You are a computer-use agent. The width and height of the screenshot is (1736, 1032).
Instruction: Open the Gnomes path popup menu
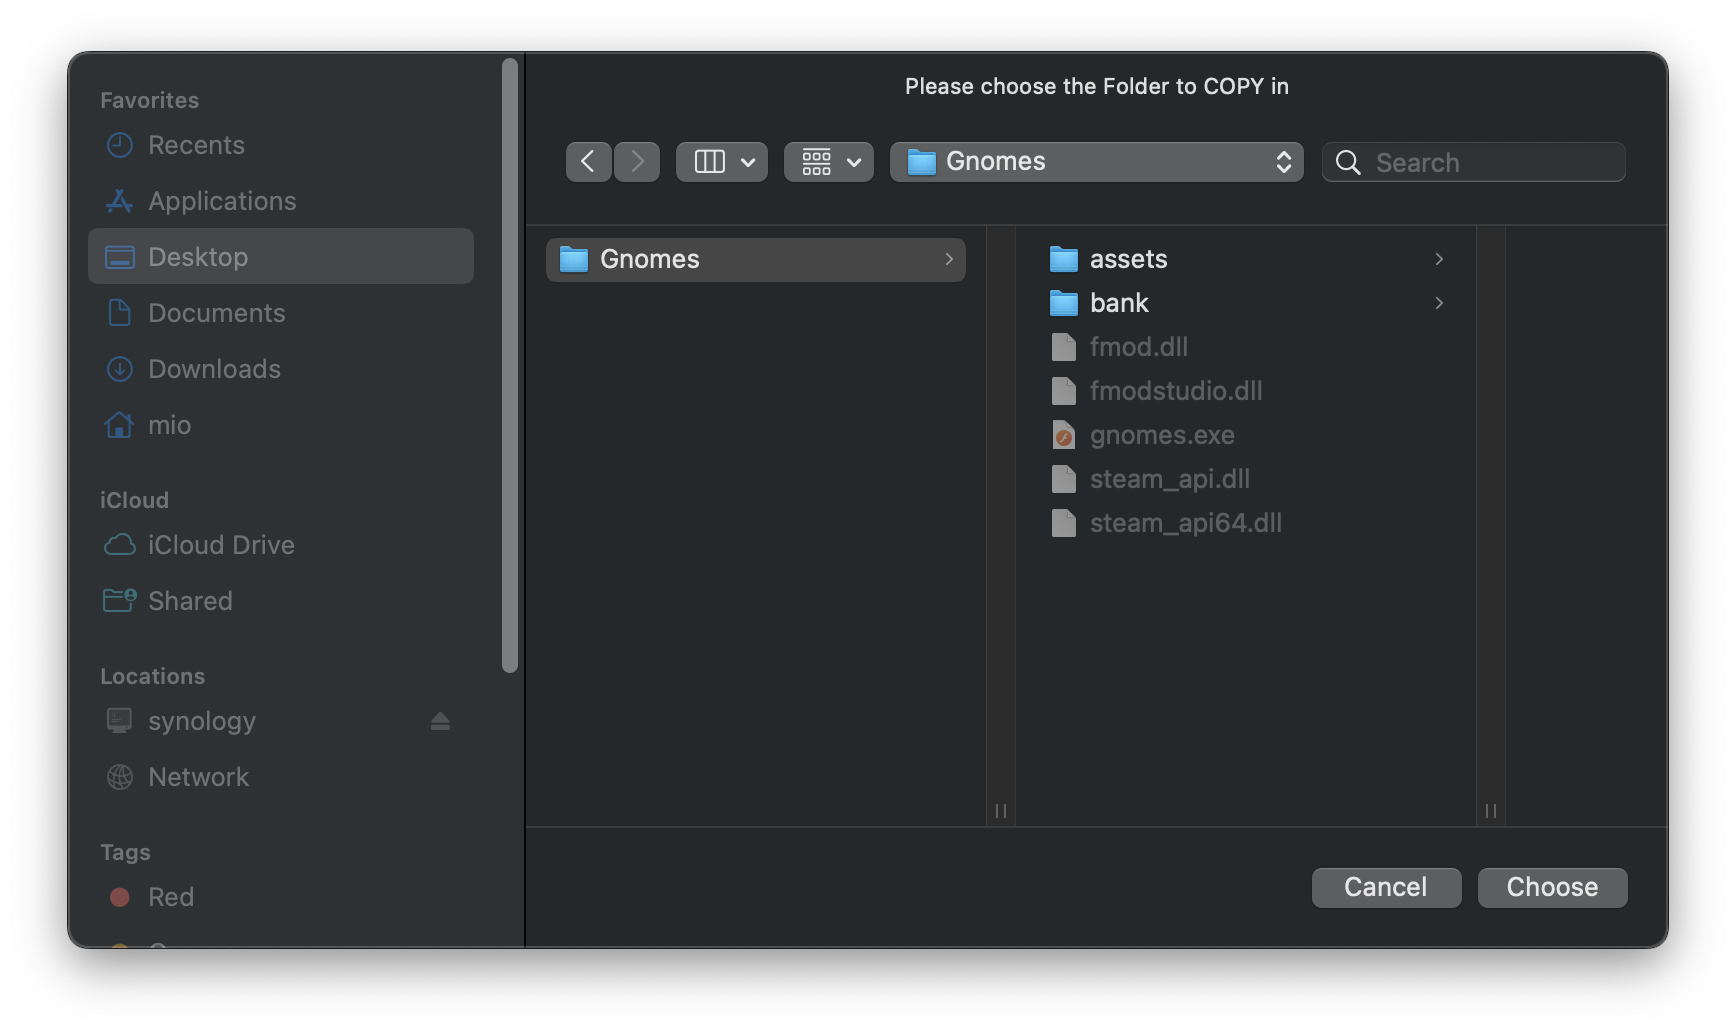click(1096, 162)
